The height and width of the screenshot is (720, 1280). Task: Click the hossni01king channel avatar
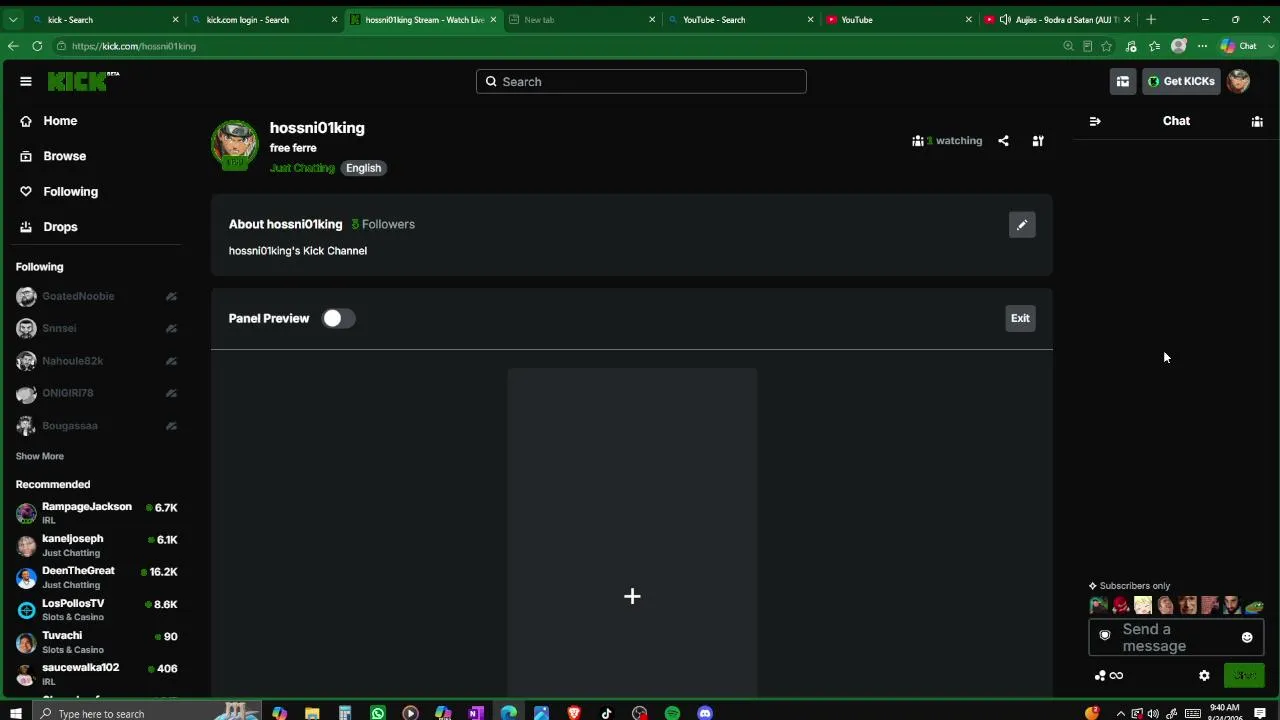coord(235,145)
